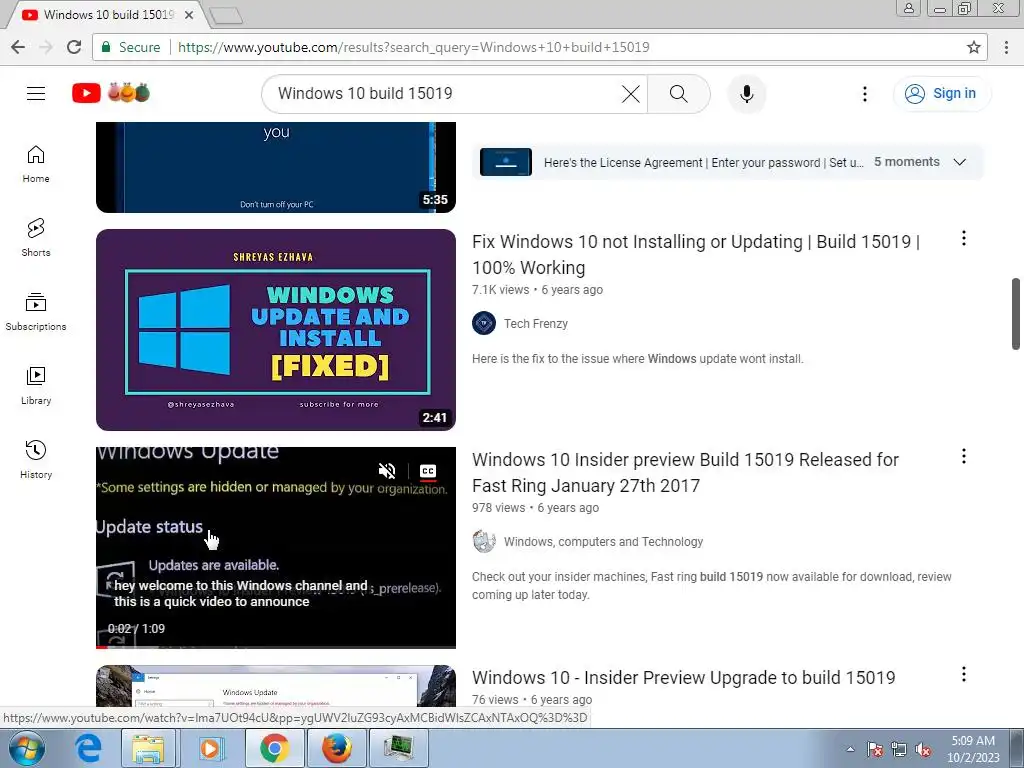
Task: Click the Windows, computers and Technology avatar
Action: point(484,541)
